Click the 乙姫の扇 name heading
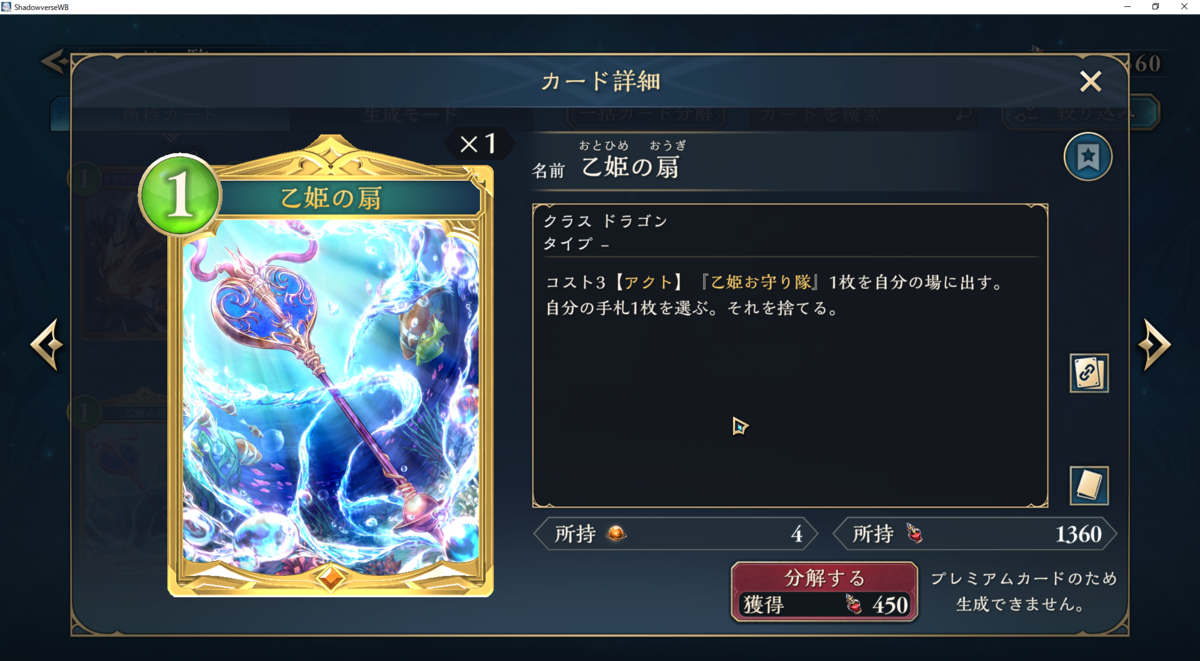 coord(630,167)
